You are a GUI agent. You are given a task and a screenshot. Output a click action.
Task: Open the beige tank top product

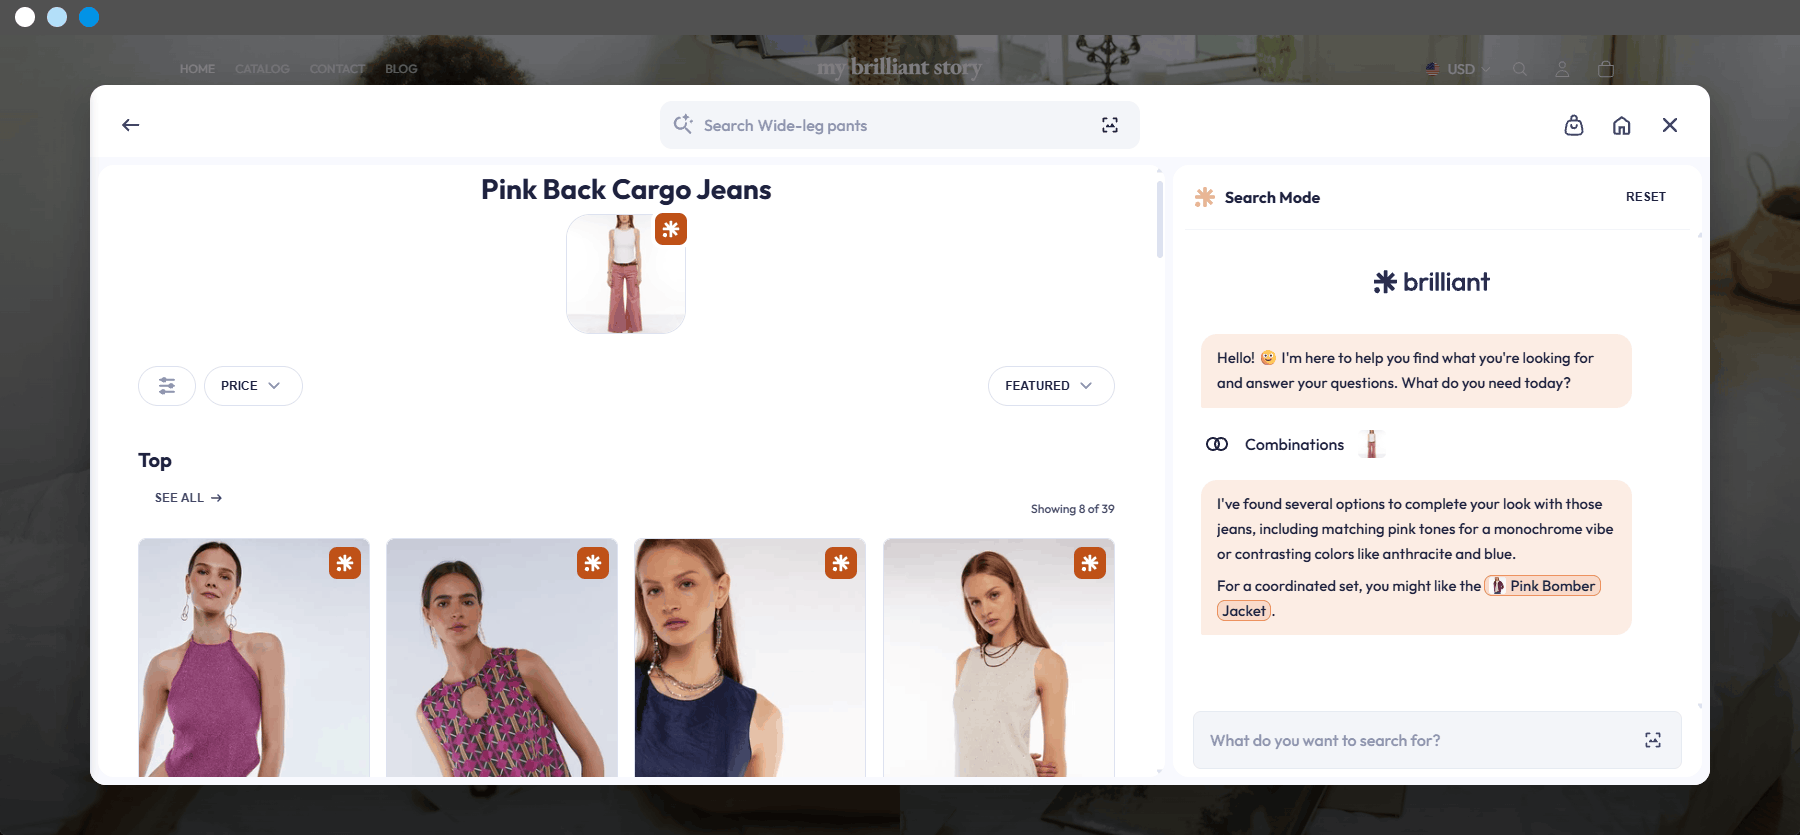(x=999, y=658)
